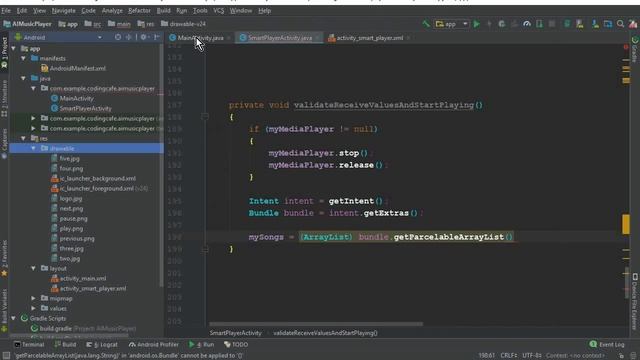The height and width of the screenshot is (360, 640).
Task: Run the app with green play icon
Action: pyautogui.click(x=476, y=24)
